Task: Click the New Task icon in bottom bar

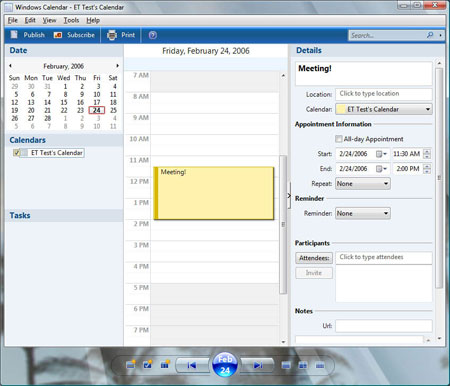Action: [147, 365]
